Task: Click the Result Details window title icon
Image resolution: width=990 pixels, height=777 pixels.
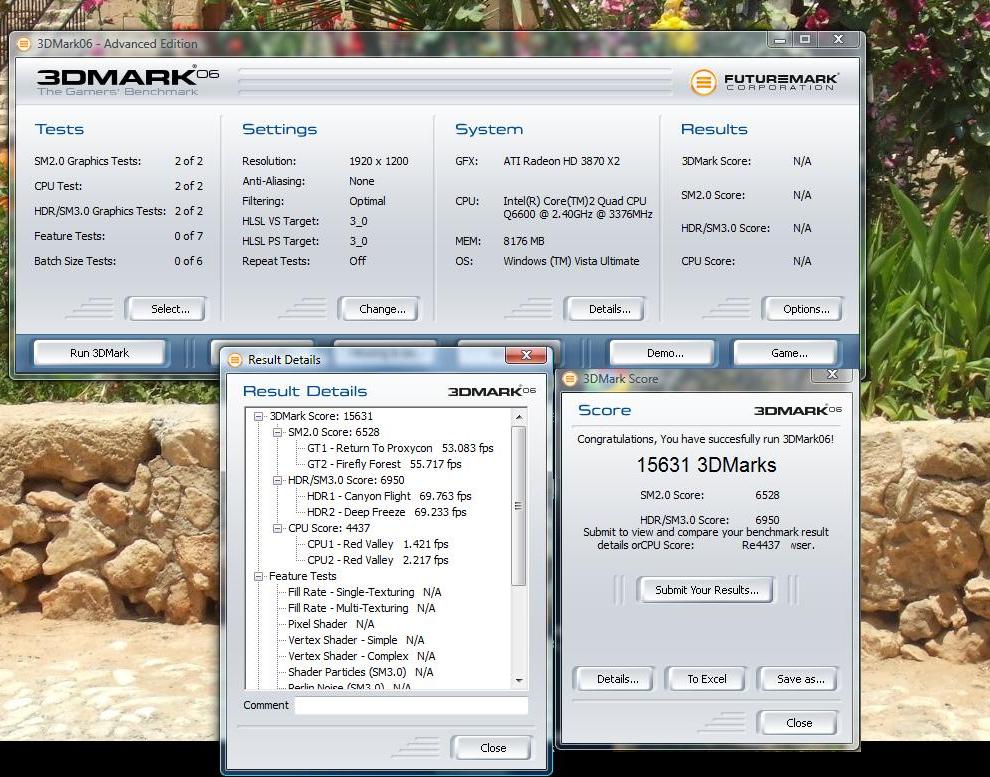Action: [235, 360]
